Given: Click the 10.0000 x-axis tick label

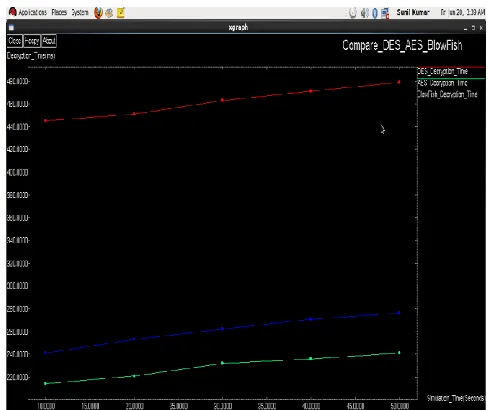Looking at the screenshot, I should coord(46,406).
